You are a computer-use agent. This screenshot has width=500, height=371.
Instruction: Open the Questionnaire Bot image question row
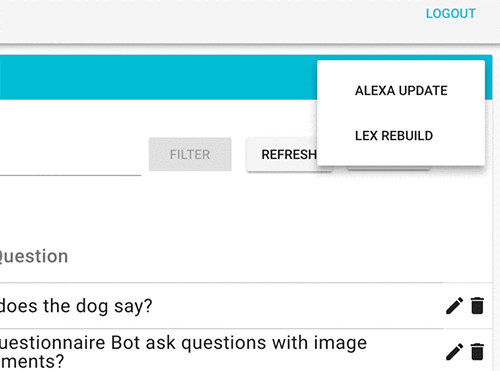click(221, 351)
